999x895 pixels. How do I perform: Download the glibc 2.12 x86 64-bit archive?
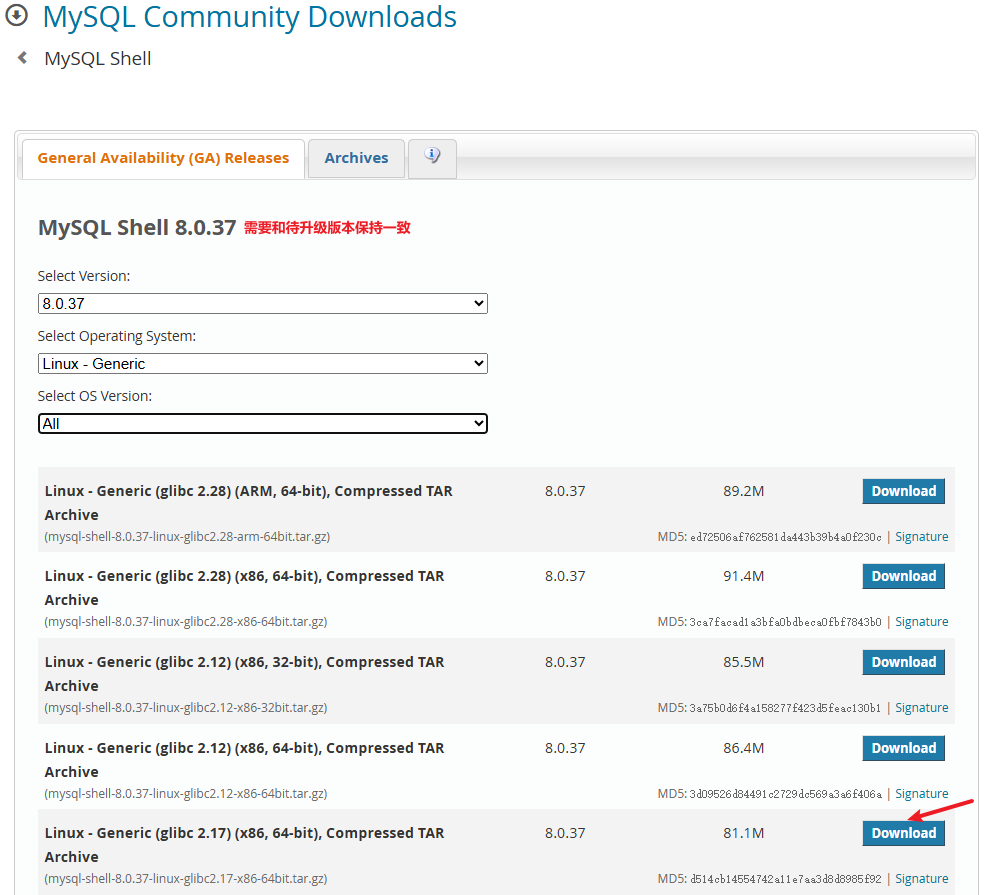tap(903, 748)
